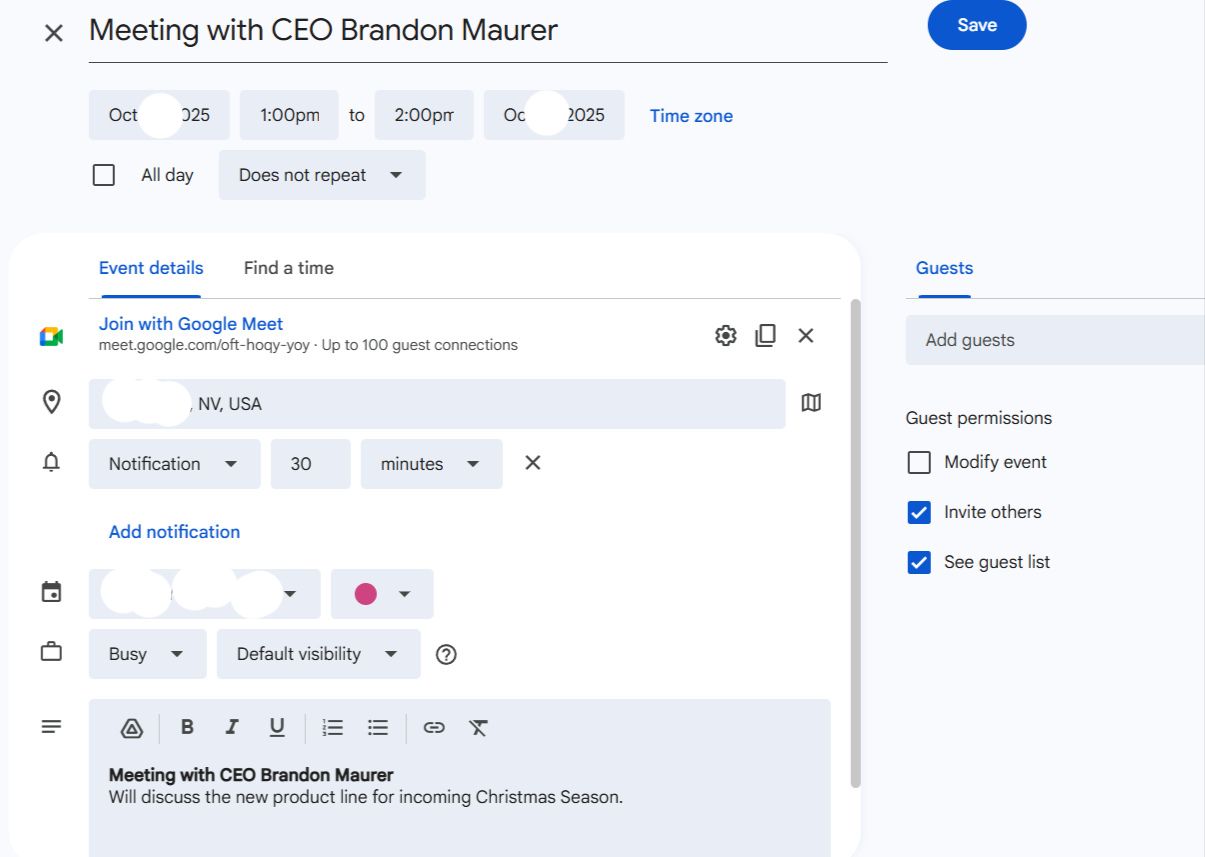Click the Save button
1205x857 pixels.
coord(976,26)
